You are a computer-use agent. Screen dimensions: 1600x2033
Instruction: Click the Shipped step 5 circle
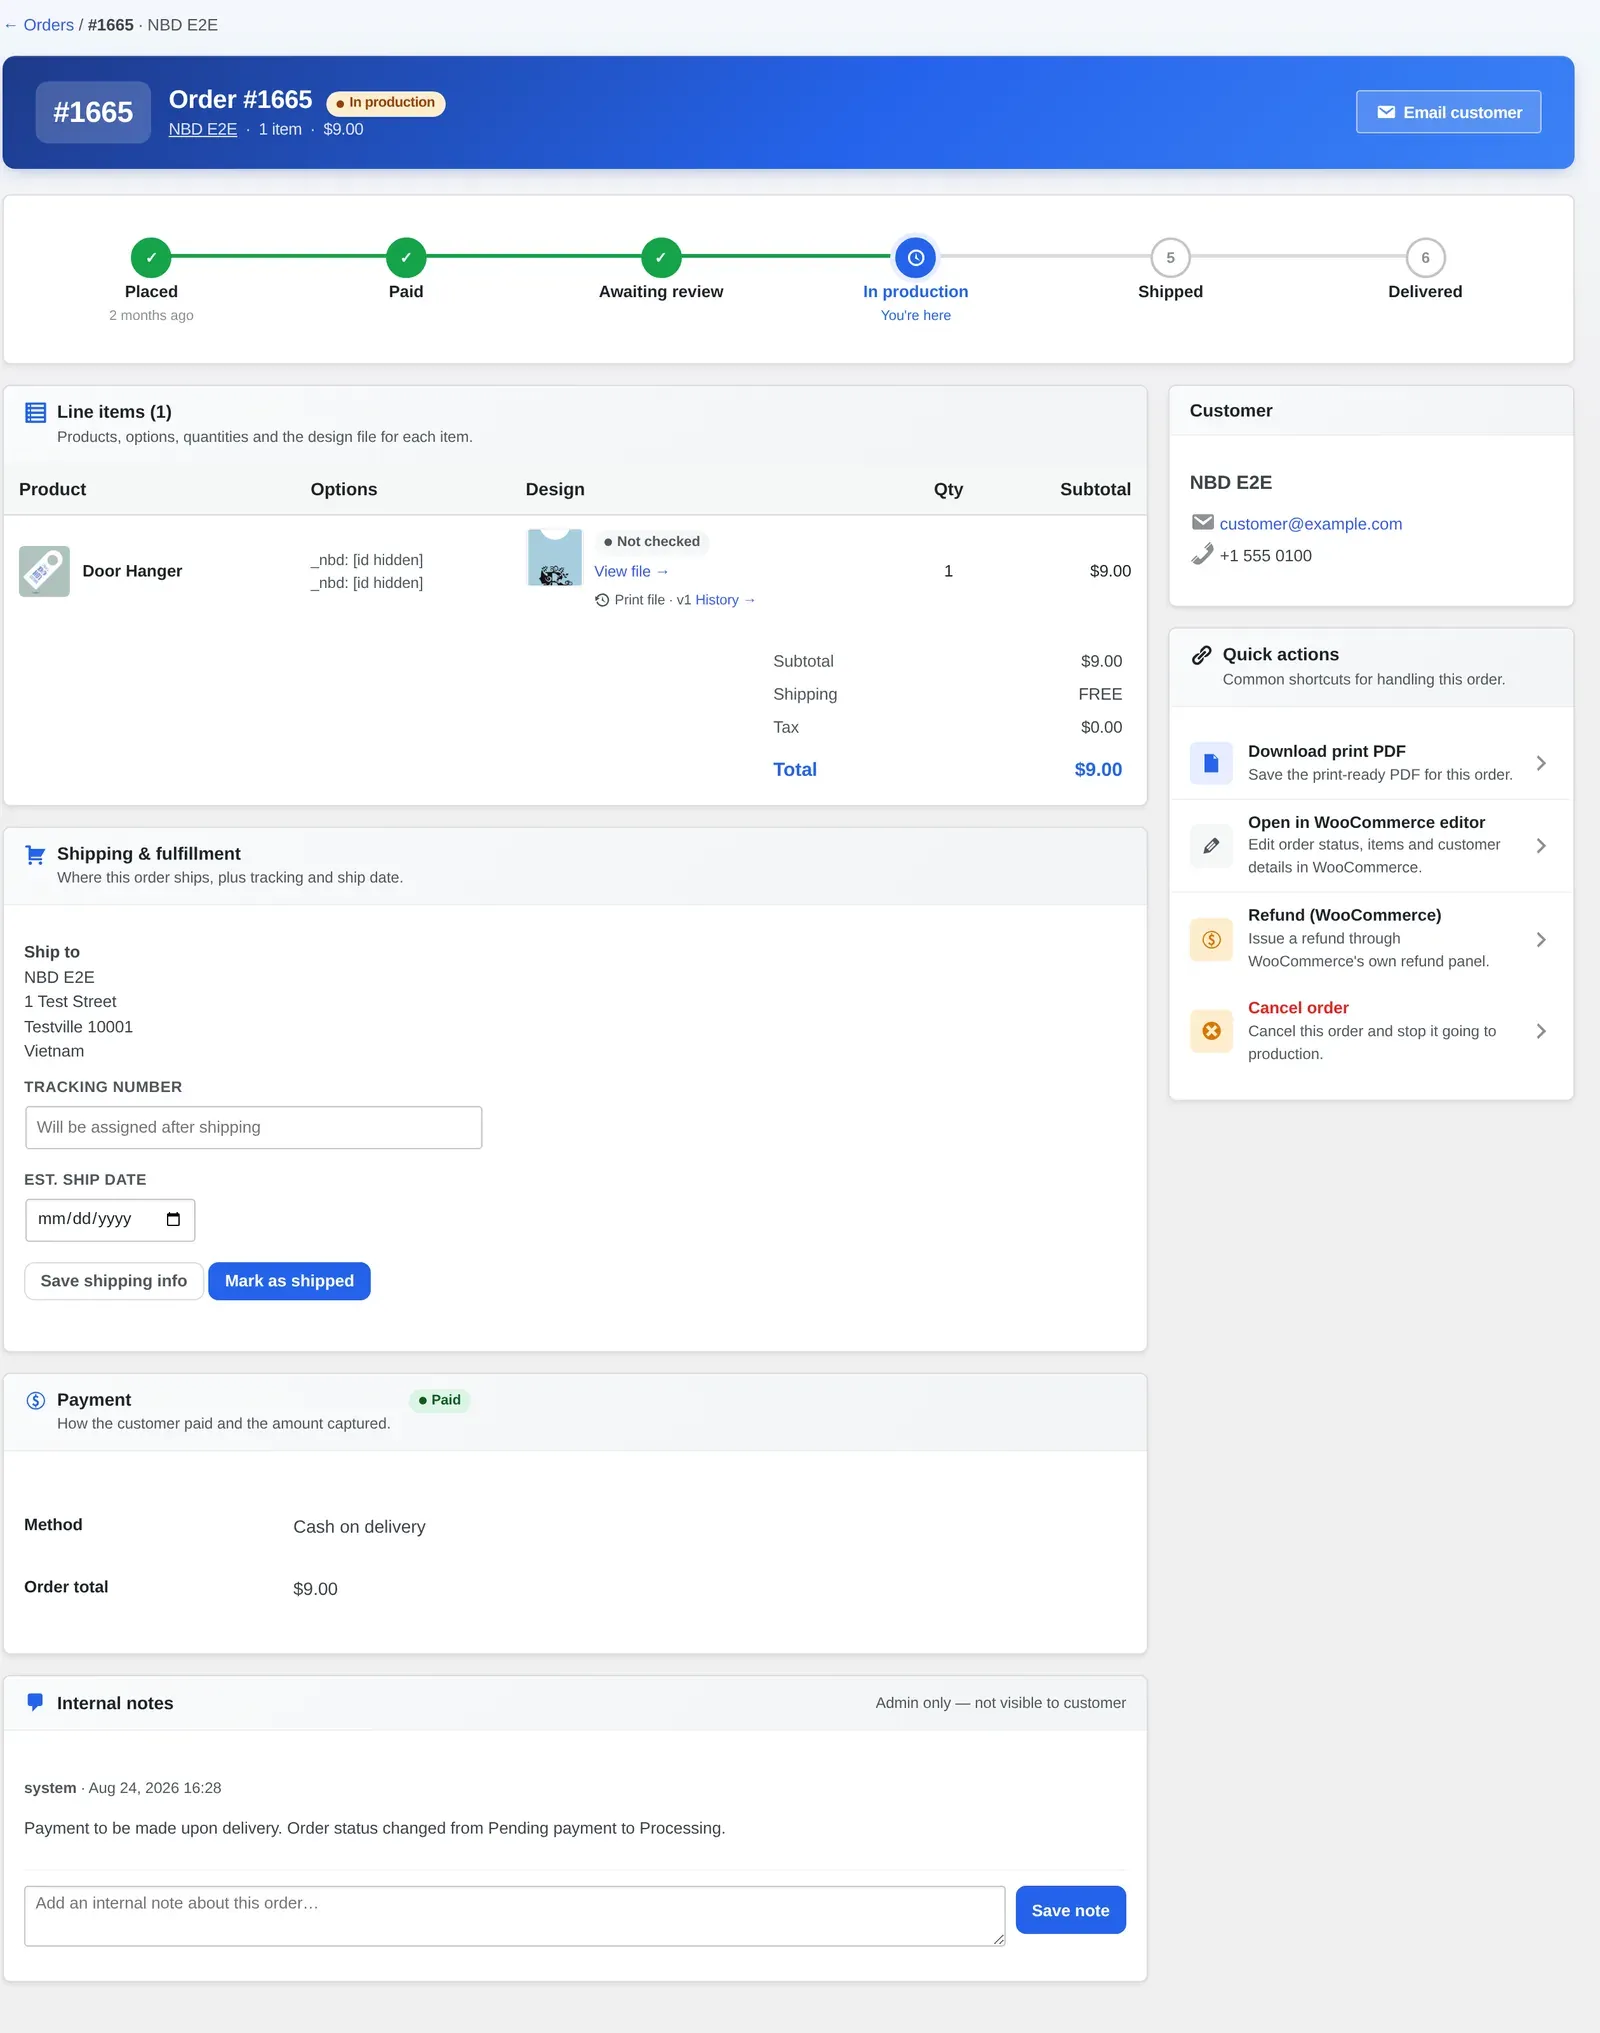point(1170,258)
